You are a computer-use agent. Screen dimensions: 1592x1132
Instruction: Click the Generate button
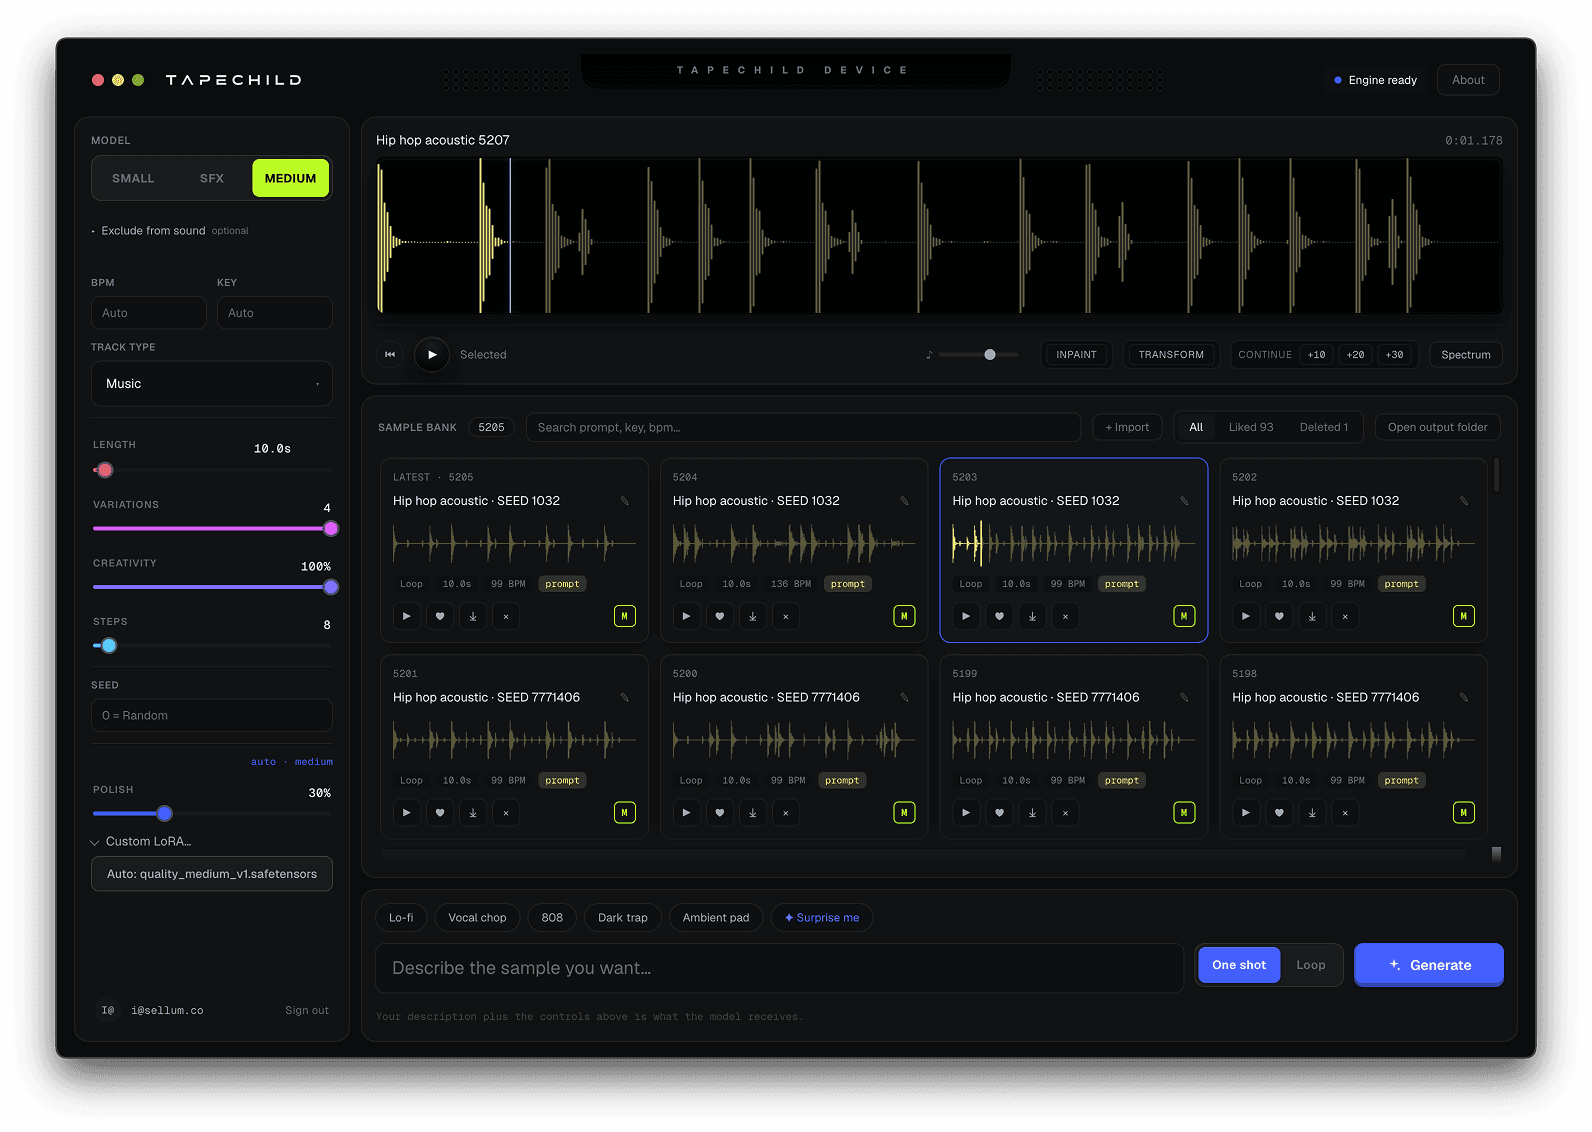[1429, 965]
